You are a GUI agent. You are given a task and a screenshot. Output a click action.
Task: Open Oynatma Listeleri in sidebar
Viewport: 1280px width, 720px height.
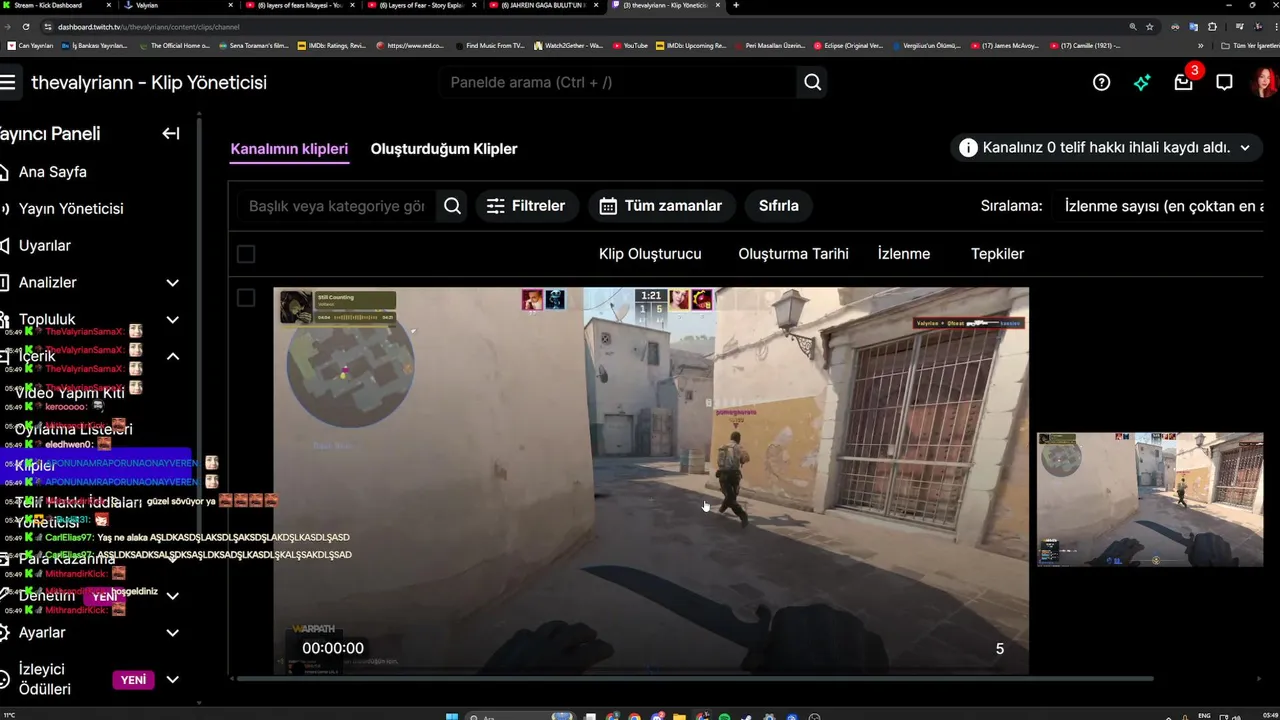pyautogui.click(x=73, y=429)
